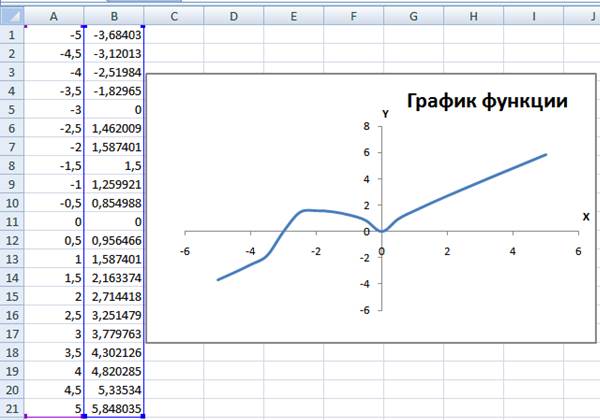The height and width of the screenshot is (420, 600).
Task: Select column F header
Action: [354, 16]
